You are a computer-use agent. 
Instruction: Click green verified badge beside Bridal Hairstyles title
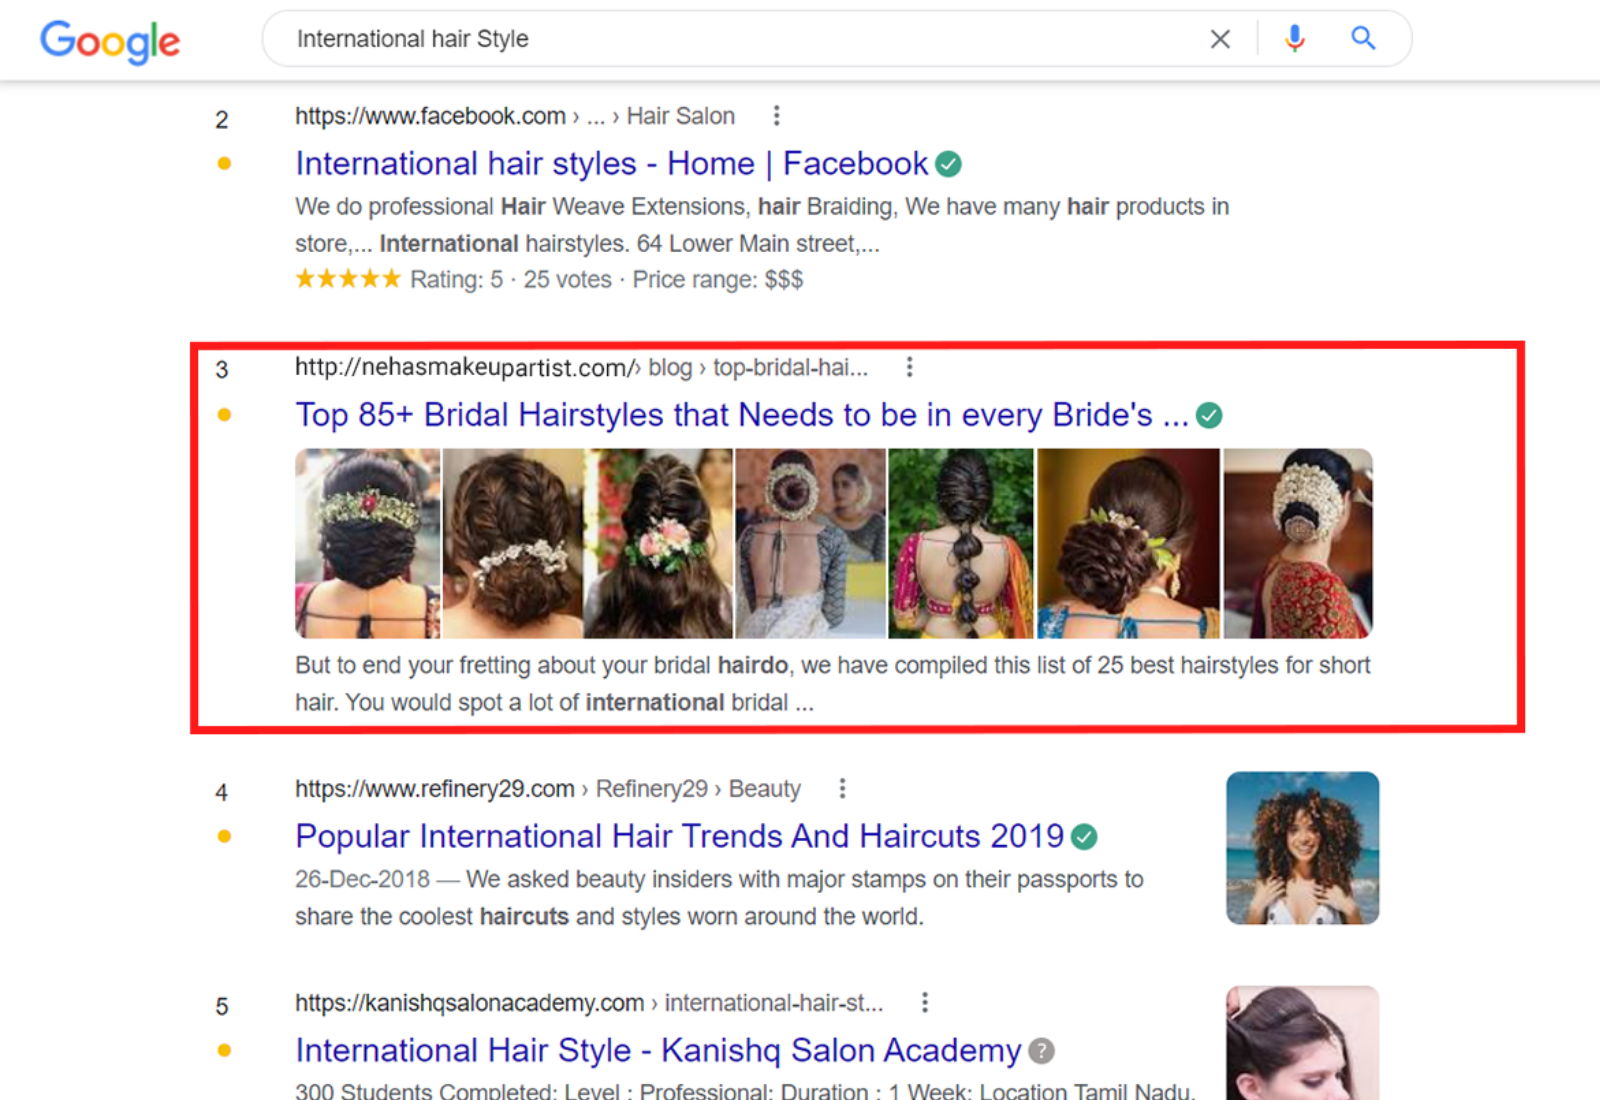pos(1209,415)
